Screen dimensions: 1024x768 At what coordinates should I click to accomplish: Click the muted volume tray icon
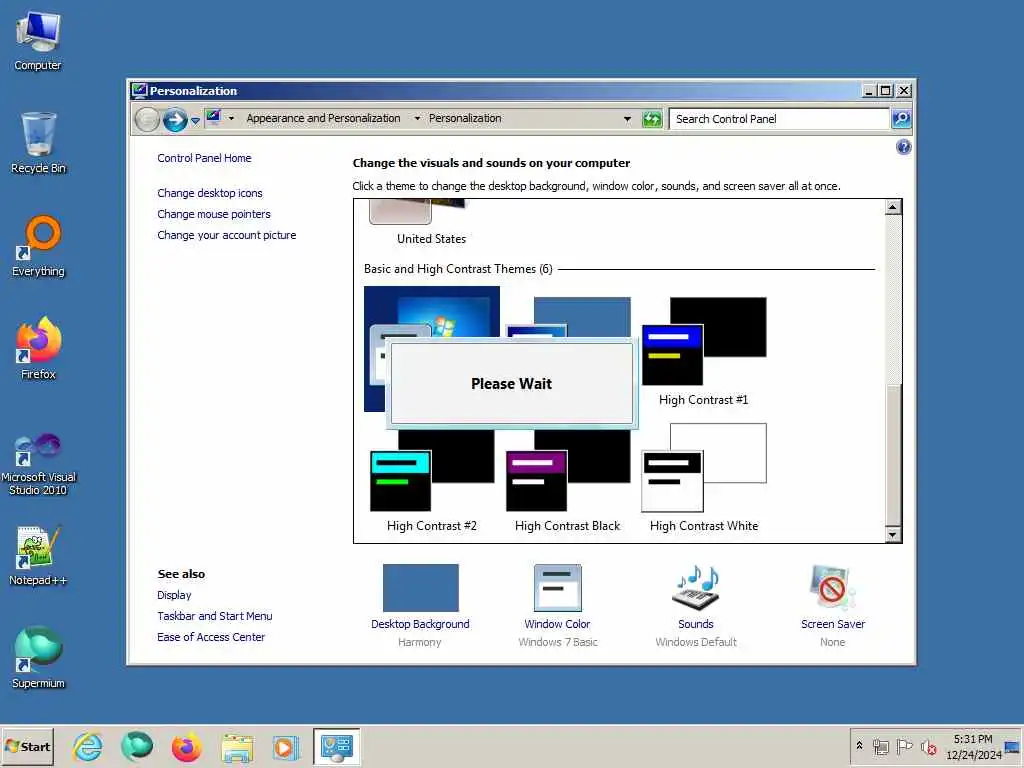(928, 746)
